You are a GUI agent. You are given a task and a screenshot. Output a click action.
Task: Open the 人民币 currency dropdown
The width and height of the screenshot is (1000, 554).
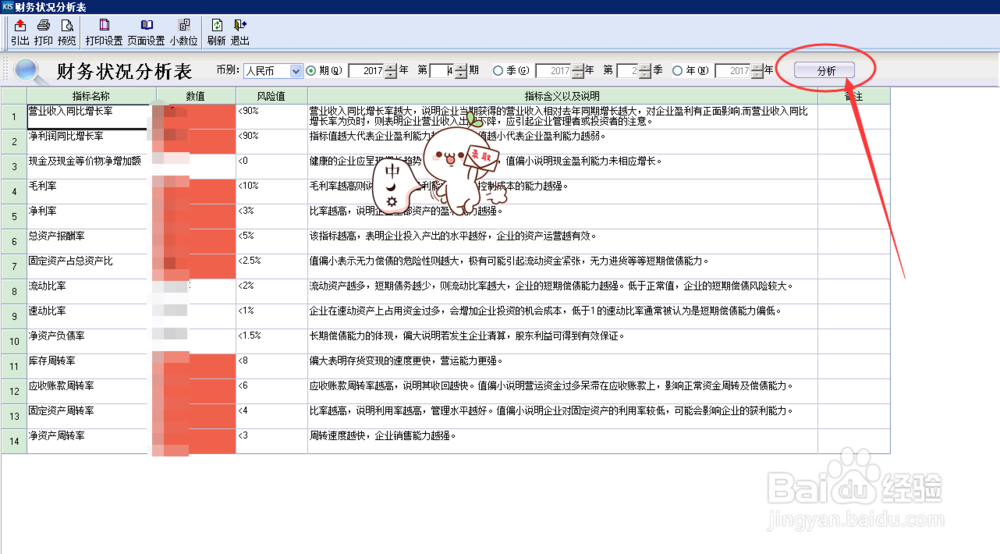[x=295, y=71]
